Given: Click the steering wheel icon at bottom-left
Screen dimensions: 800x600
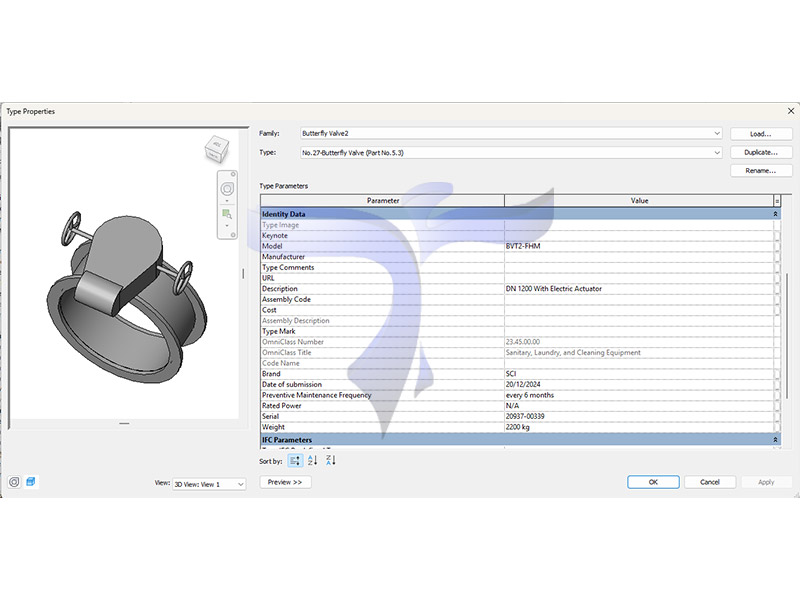Looking at the screenshot, I should pos(14,482).
